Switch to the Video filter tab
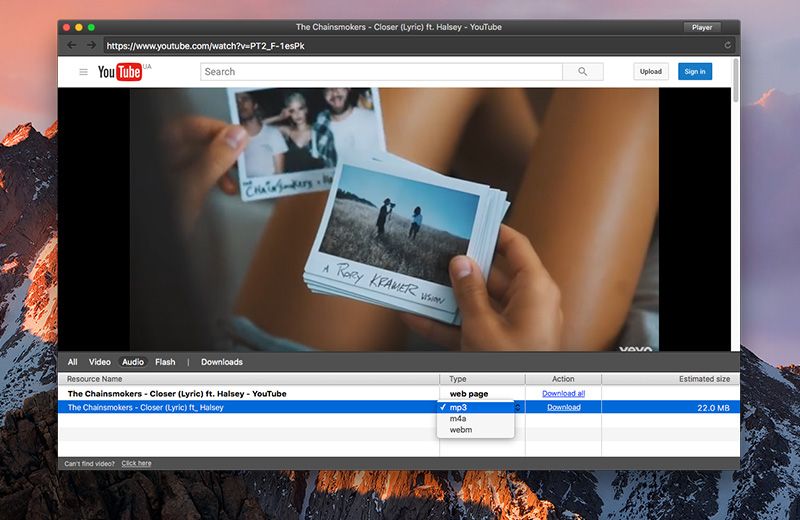This screenshot has height=520, width=800. 99,362
